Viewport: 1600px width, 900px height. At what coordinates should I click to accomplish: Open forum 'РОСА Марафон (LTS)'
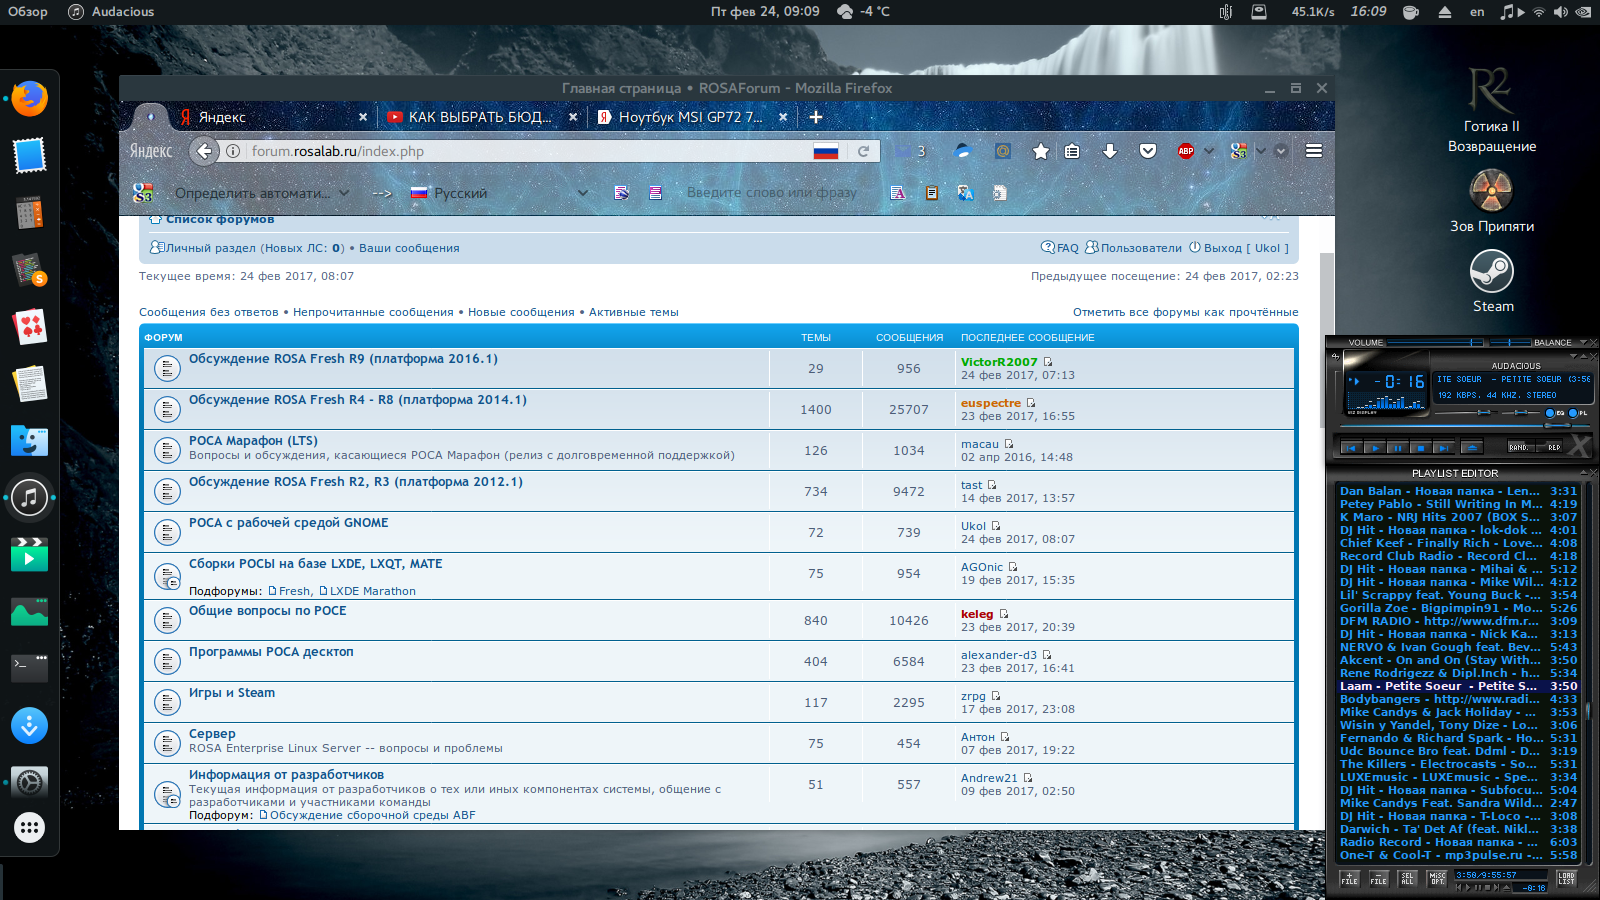253,441
